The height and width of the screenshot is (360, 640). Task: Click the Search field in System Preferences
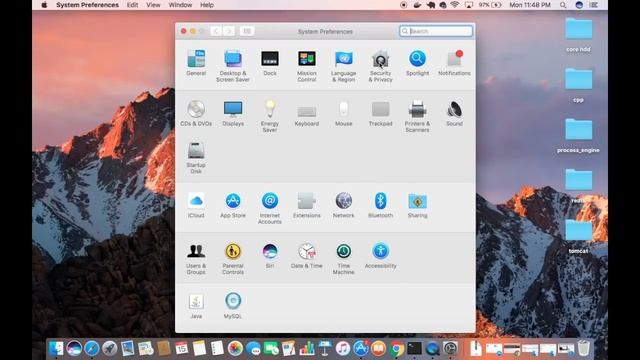(436, 31)
